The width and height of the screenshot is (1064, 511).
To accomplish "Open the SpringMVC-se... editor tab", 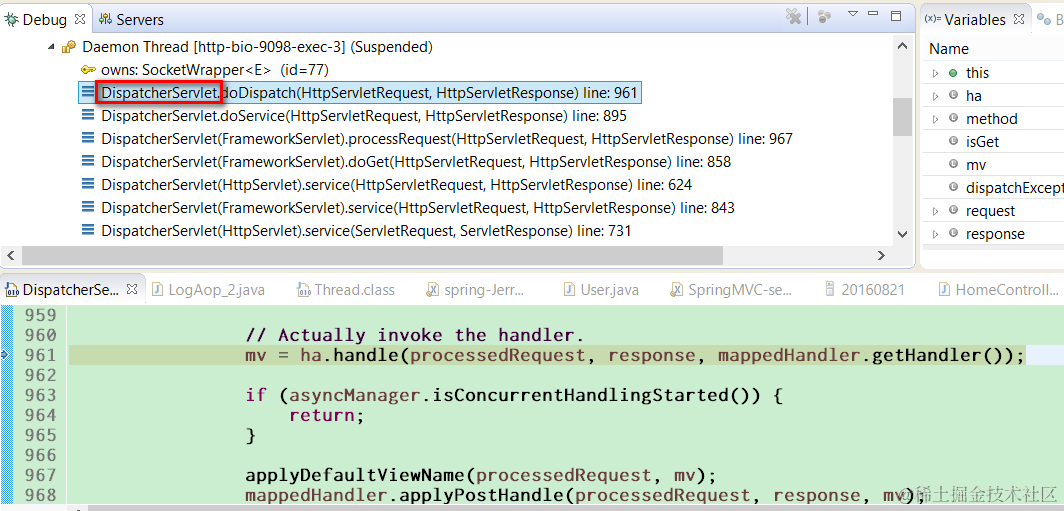I will pyautogui.click(x=731, y=290).
